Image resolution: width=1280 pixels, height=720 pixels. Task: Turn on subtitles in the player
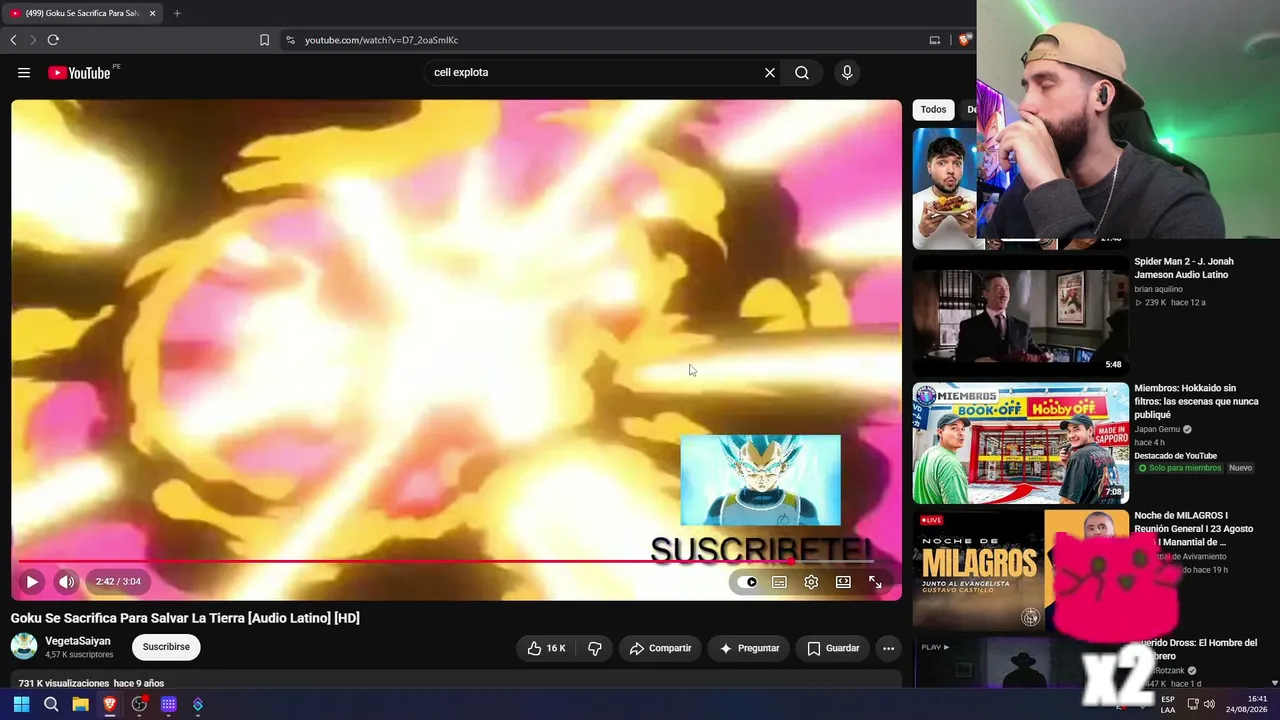point(779,582)
